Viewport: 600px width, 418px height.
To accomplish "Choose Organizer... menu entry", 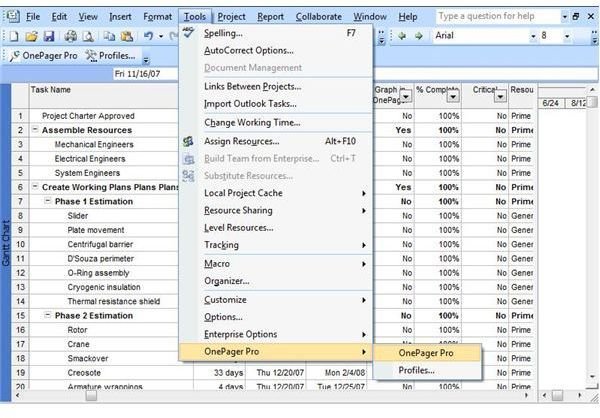I will point(276,281).
